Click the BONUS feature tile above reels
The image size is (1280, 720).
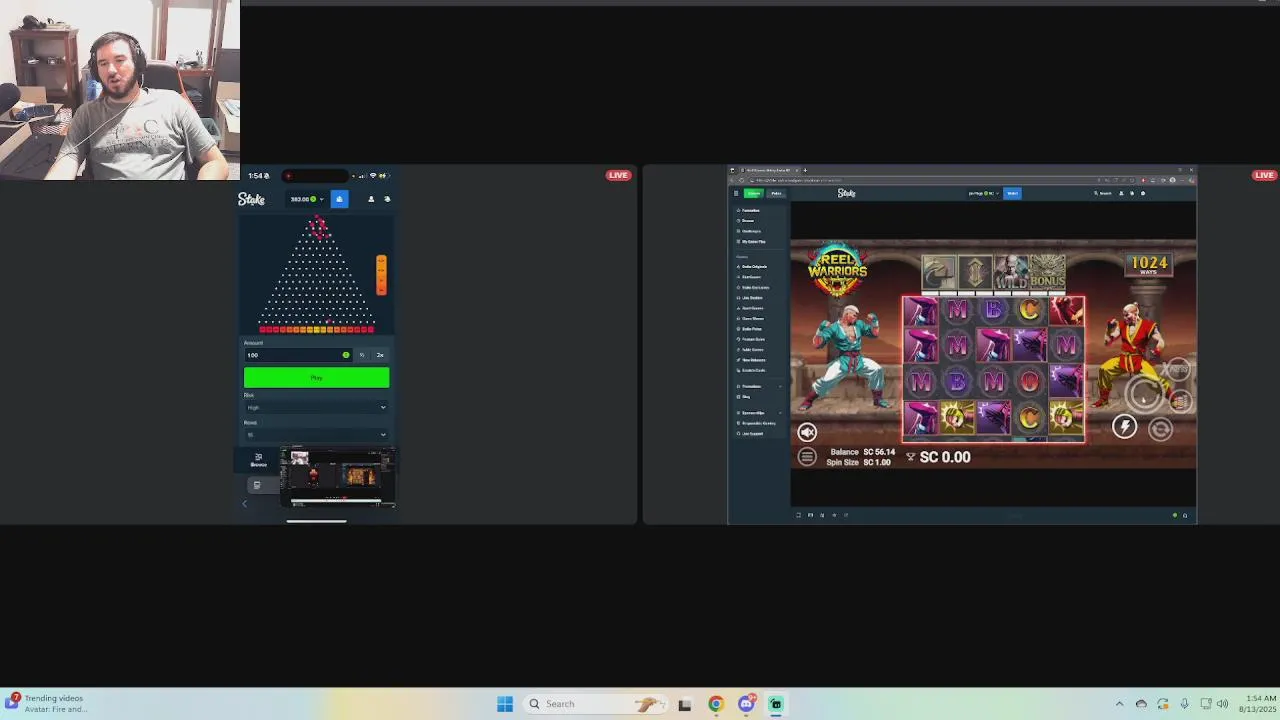1047,272
